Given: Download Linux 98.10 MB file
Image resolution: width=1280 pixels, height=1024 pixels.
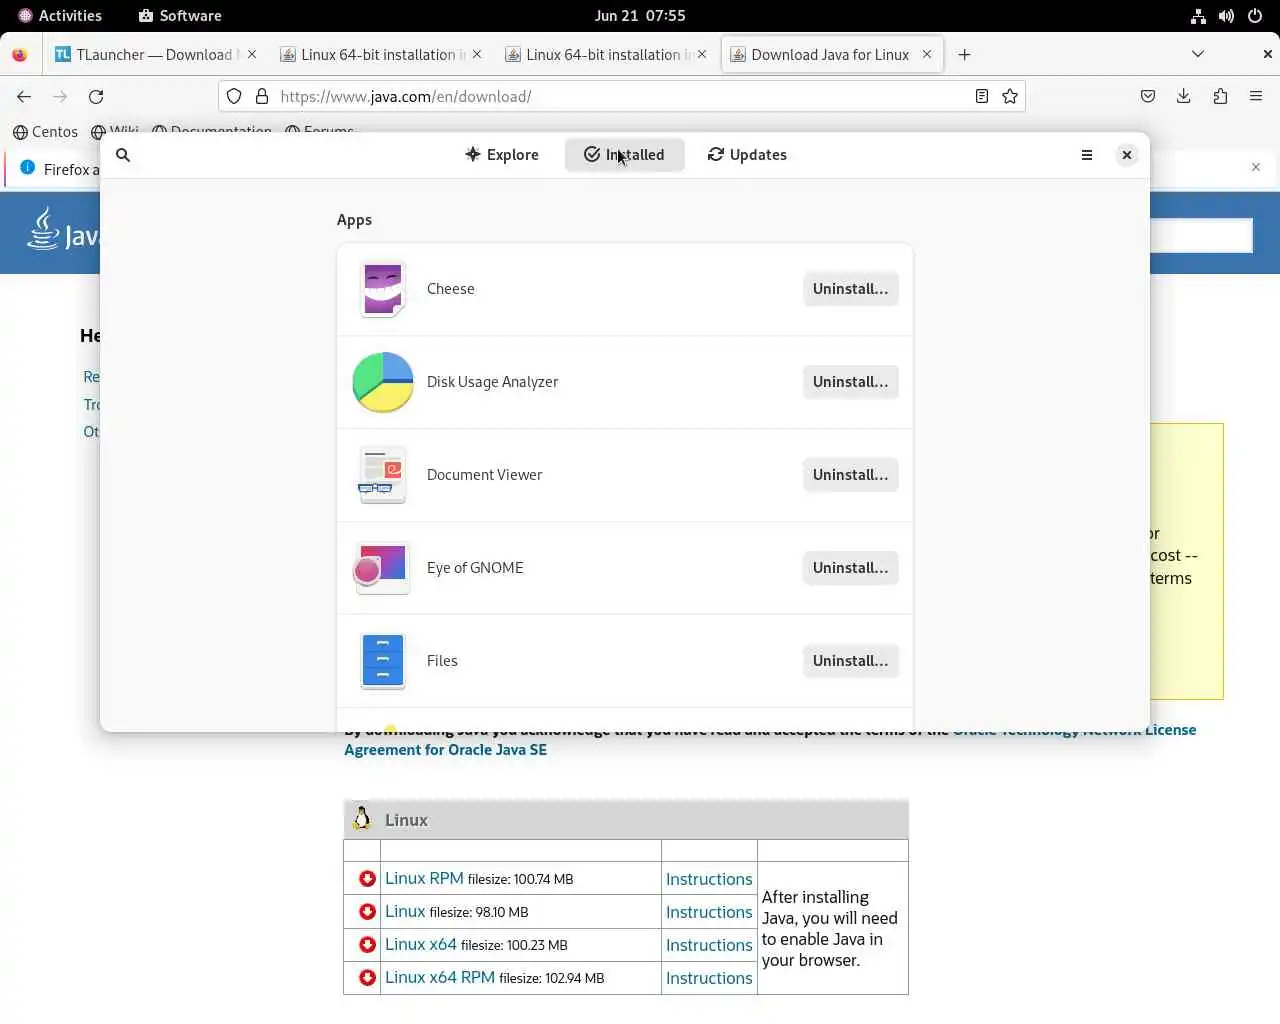Looking at the screenshot, I should 405,911.
